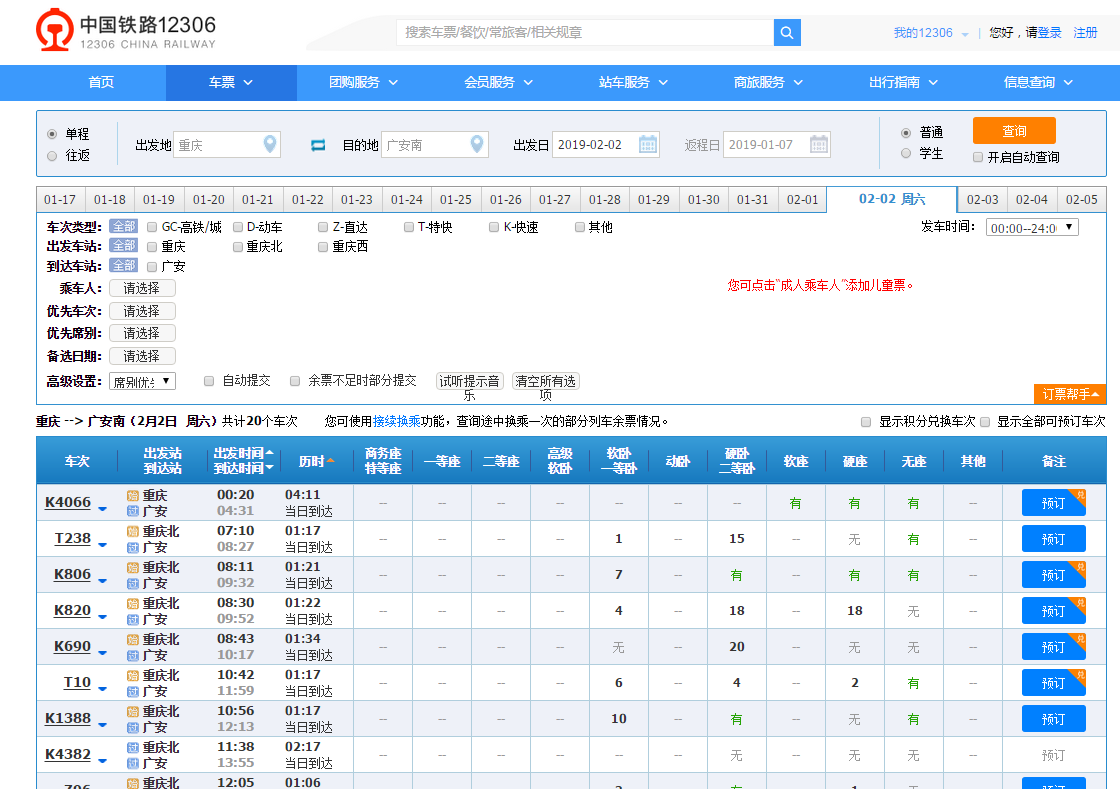Open the 车票 navigation menu

[x=231, y=82]
